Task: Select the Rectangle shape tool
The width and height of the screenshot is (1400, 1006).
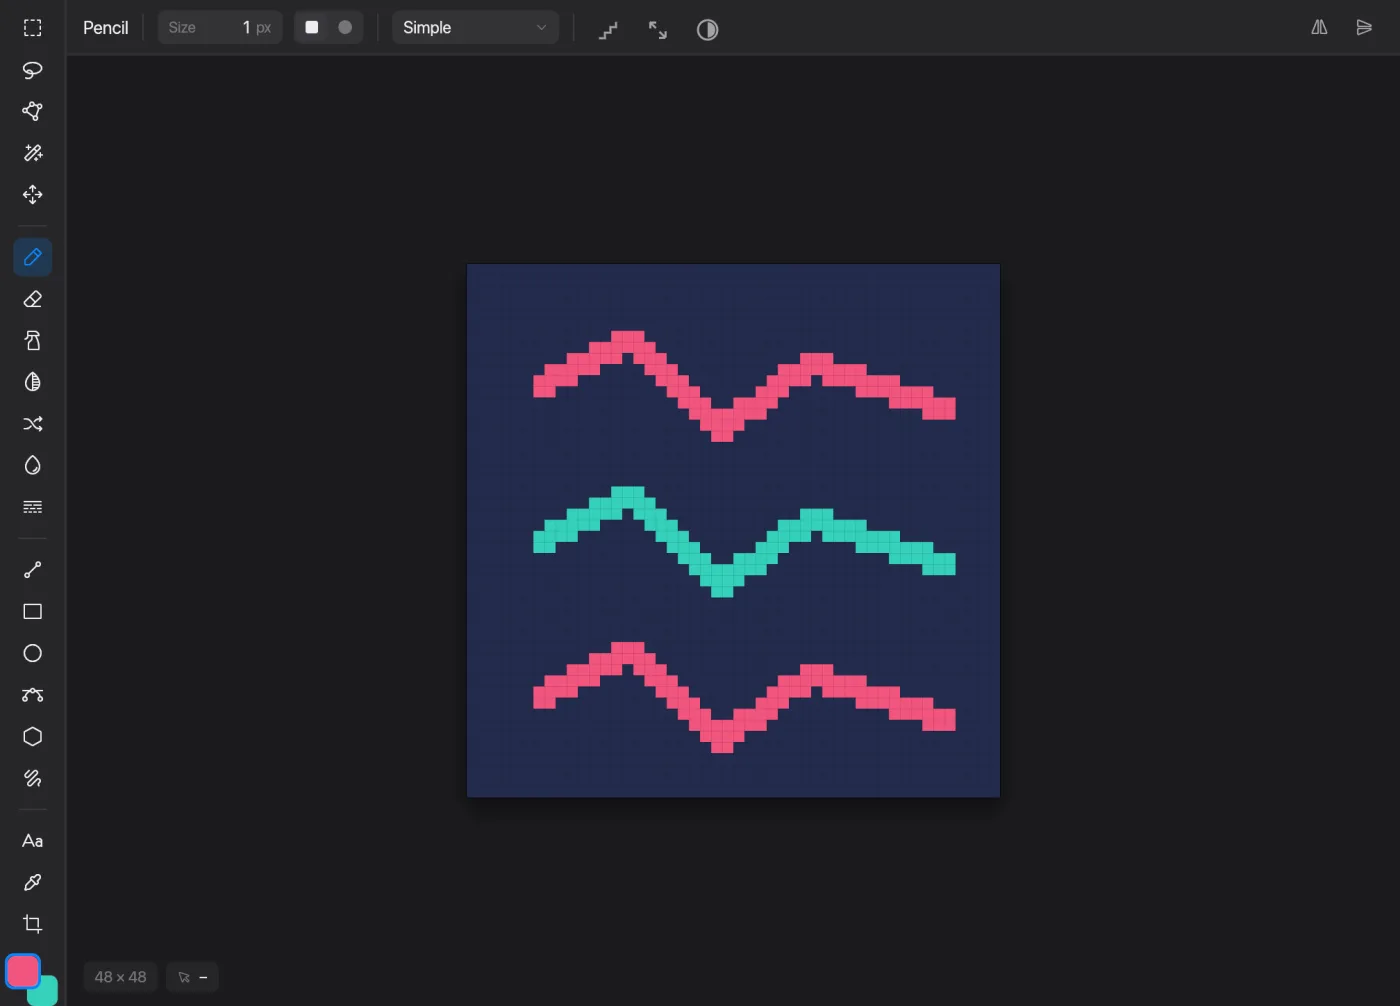Action: click(32, 611)
